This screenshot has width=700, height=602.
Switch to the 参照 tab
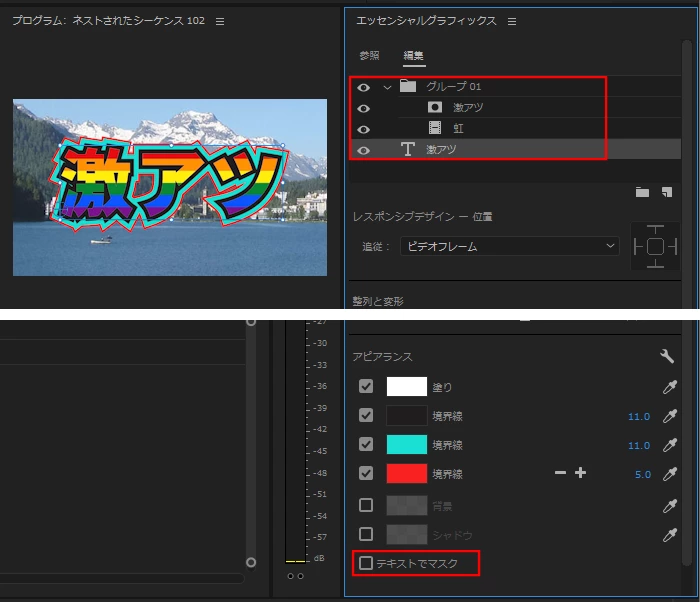[x=369, y=55]
